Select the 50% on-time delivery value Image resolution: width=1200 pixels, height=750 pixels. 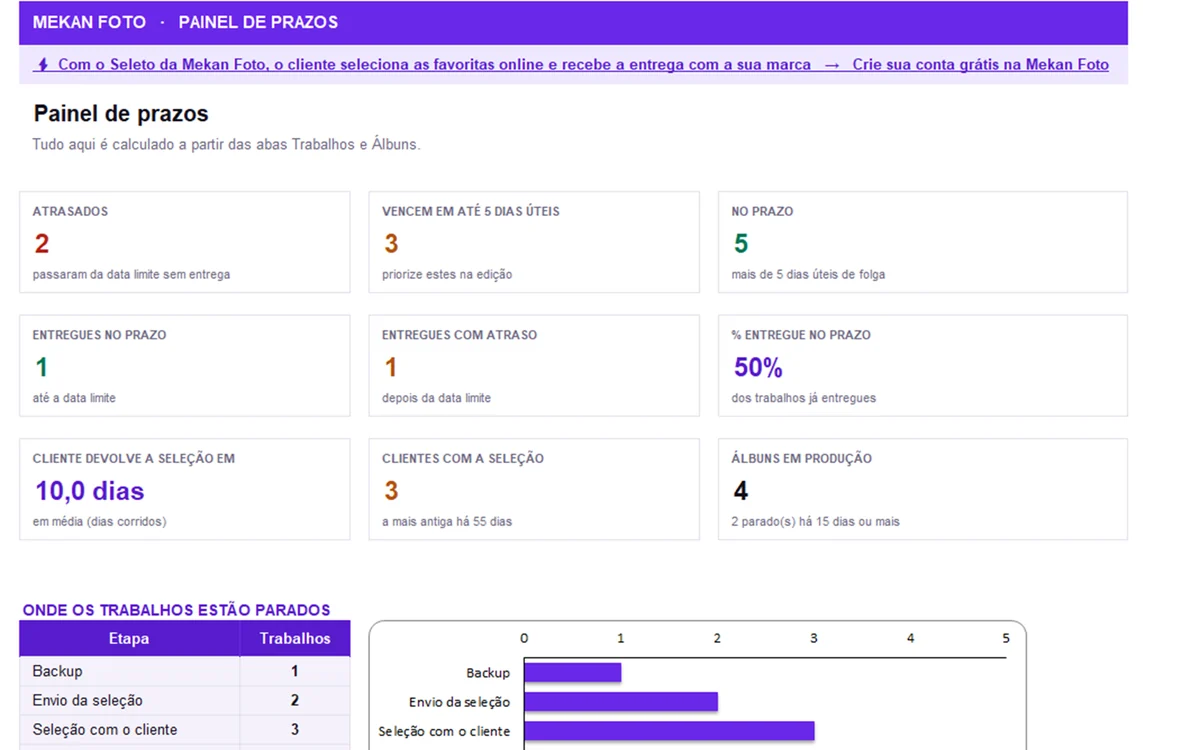coord(758,367)
